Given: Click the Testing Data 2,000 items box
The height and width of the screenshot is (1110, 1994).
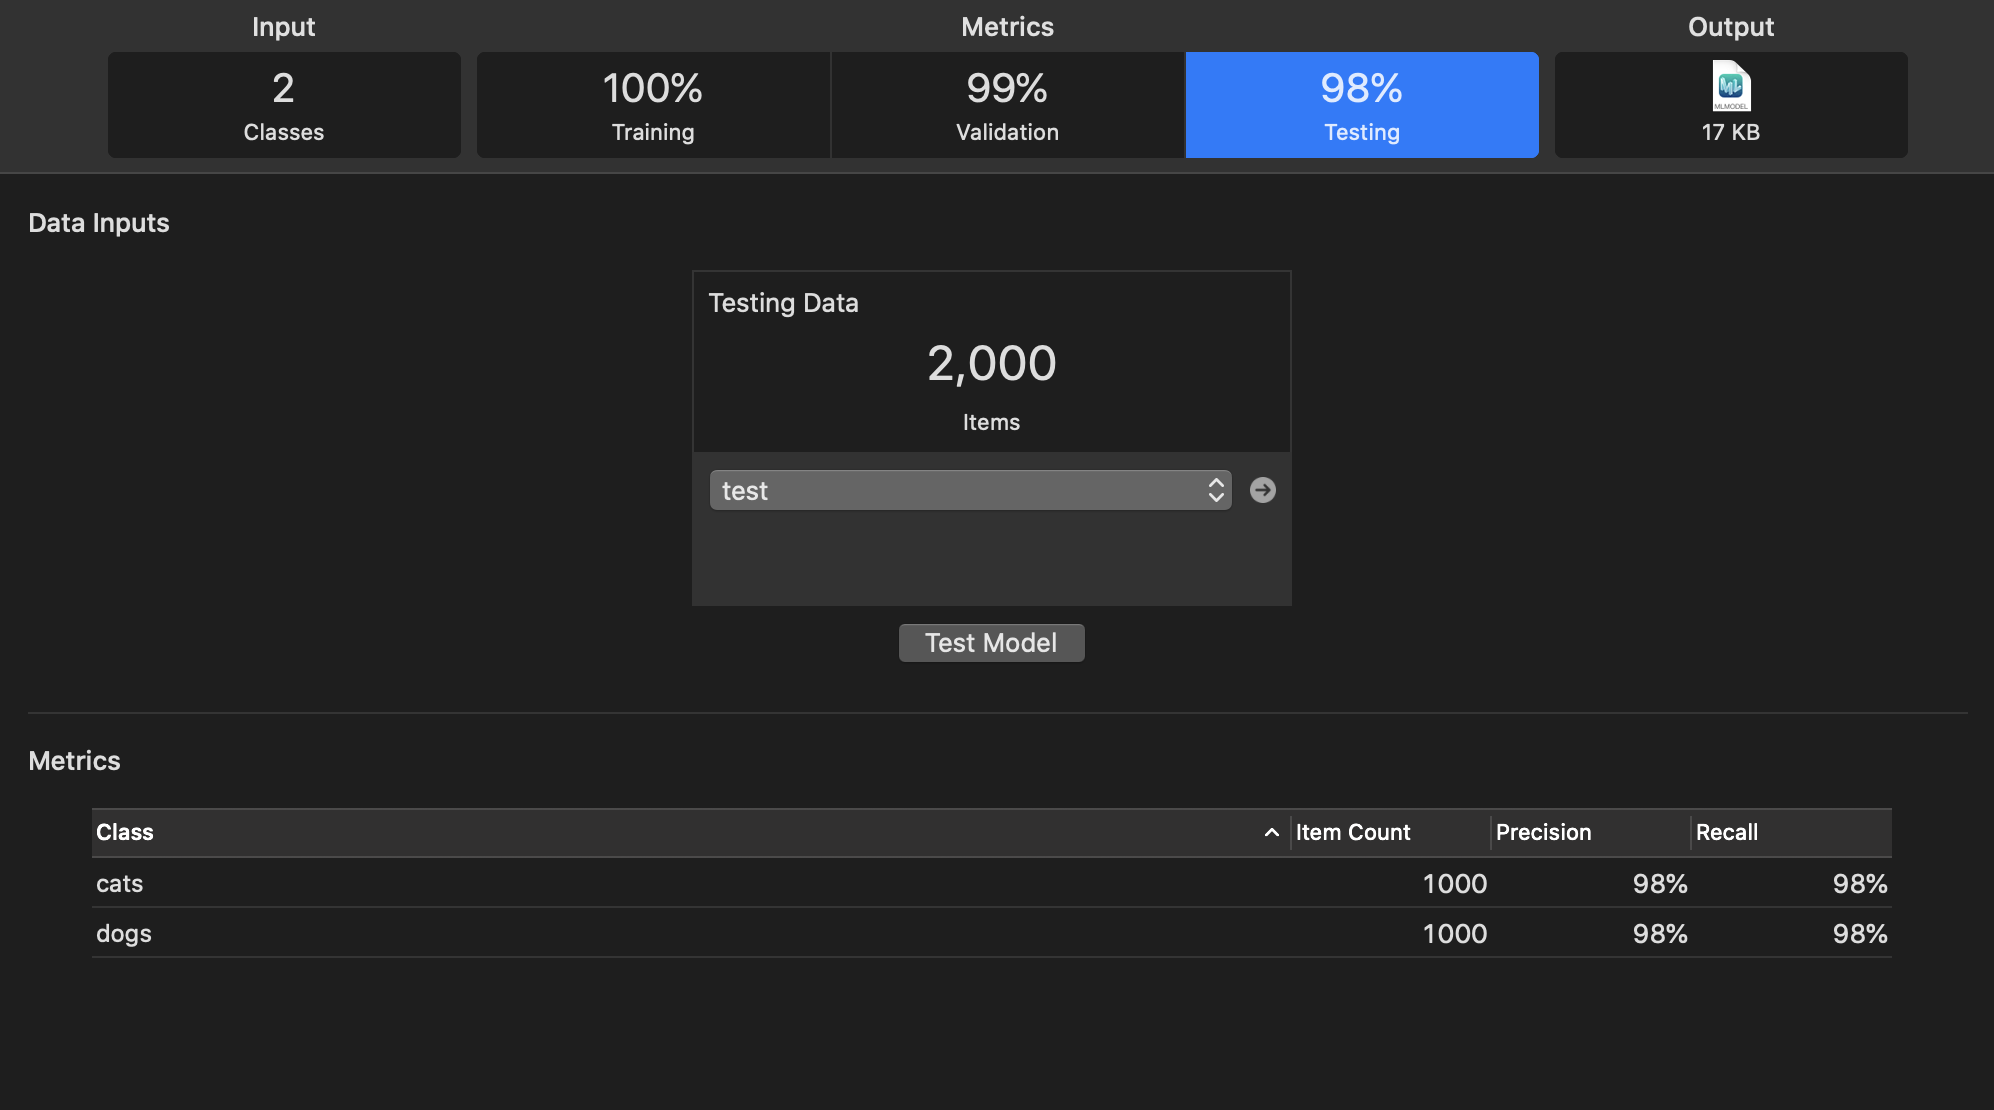Looking at the screenshot, I should (991, 363).
